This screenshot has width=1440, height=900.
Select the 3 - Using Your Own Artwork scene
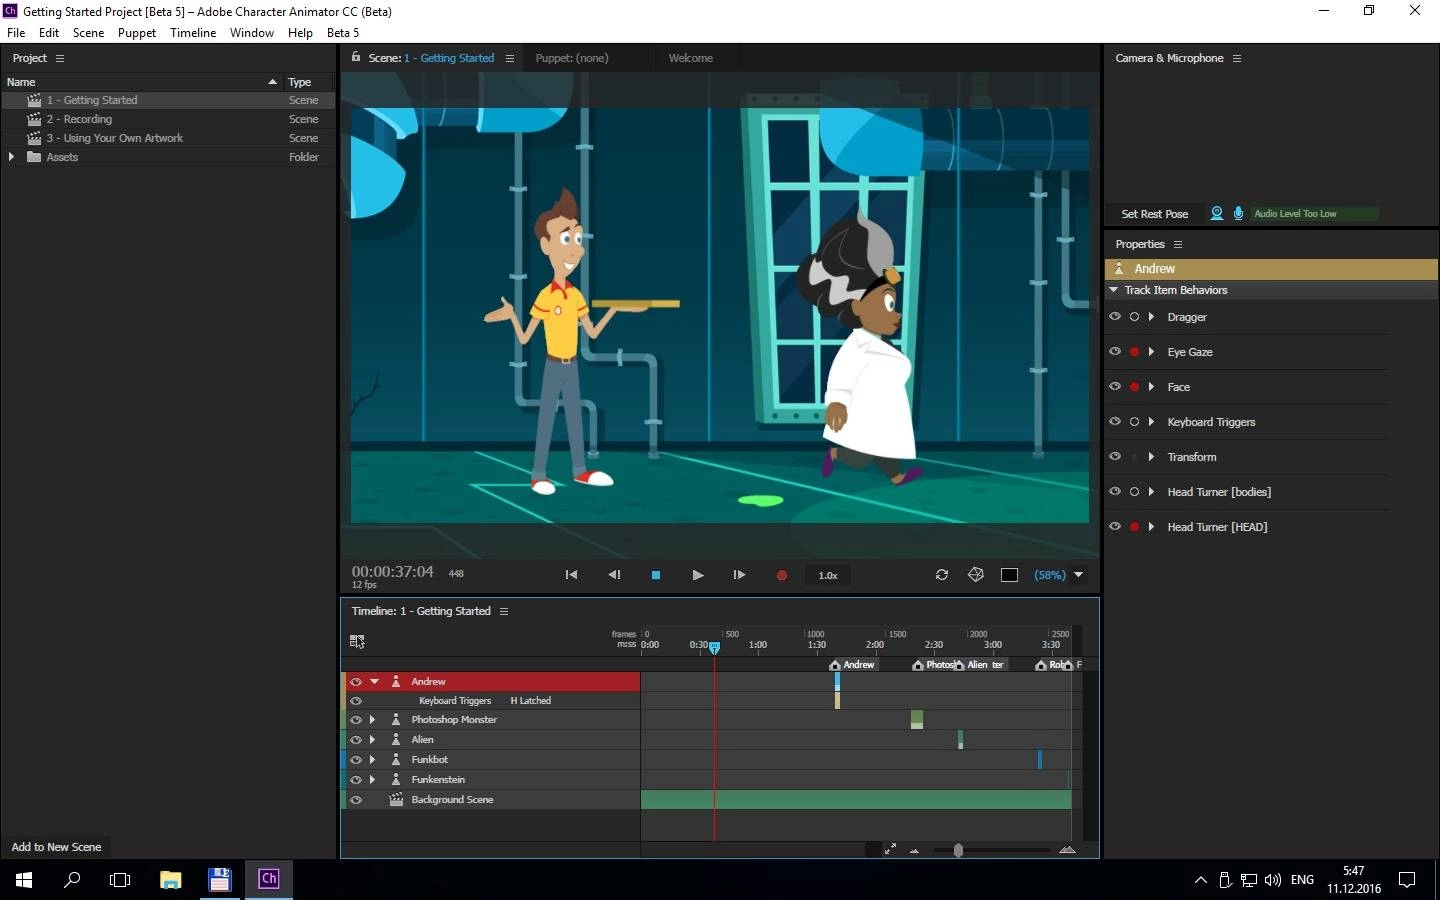pyautogui.click(x=168, y=138)
